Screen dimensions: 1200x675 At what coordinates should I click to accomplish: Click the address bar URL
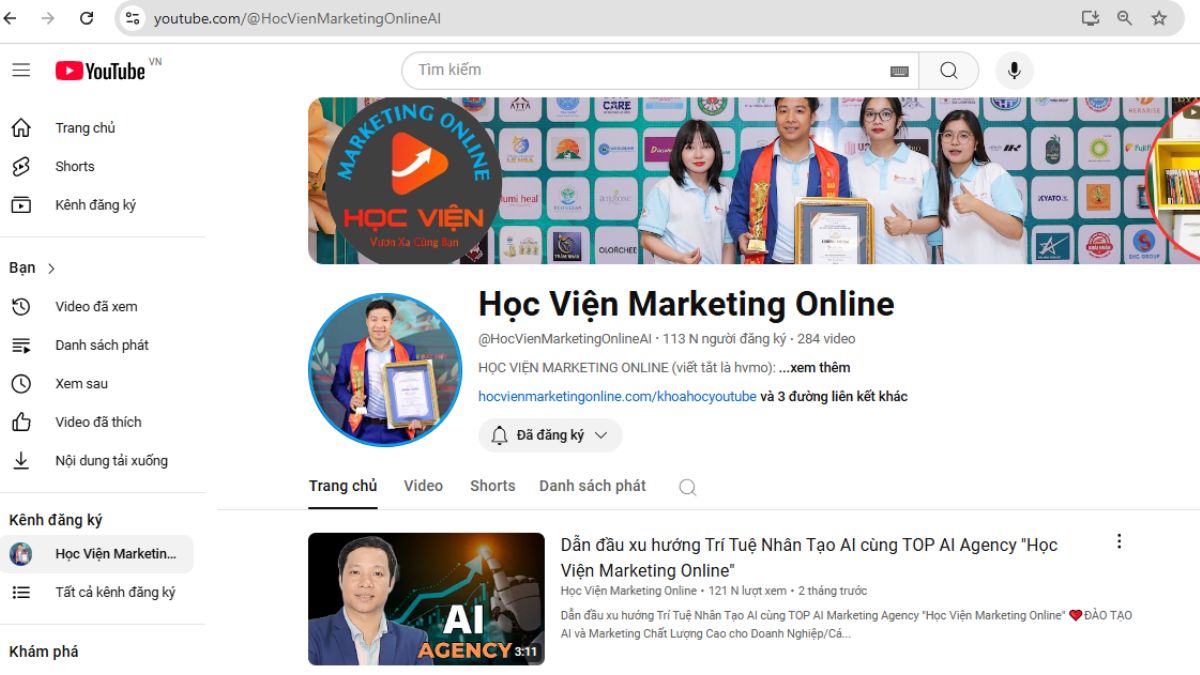click(297, 18)
